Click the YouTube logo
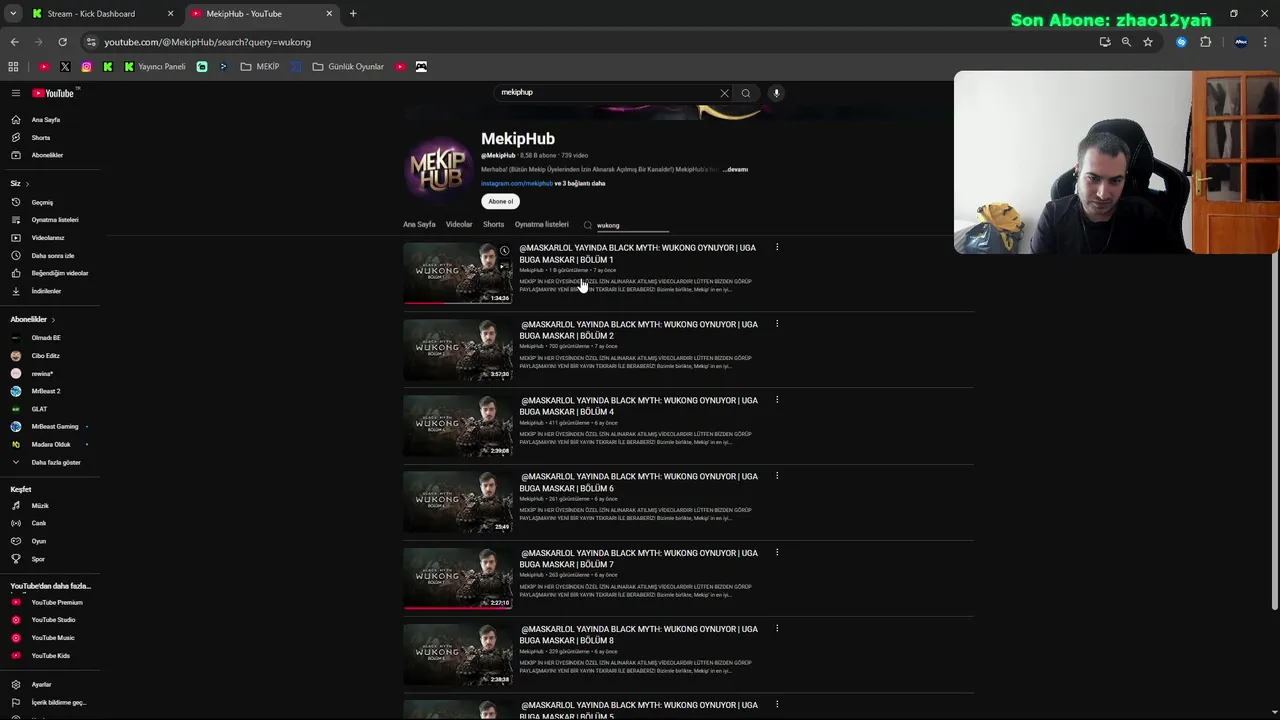 pos(54,93)
